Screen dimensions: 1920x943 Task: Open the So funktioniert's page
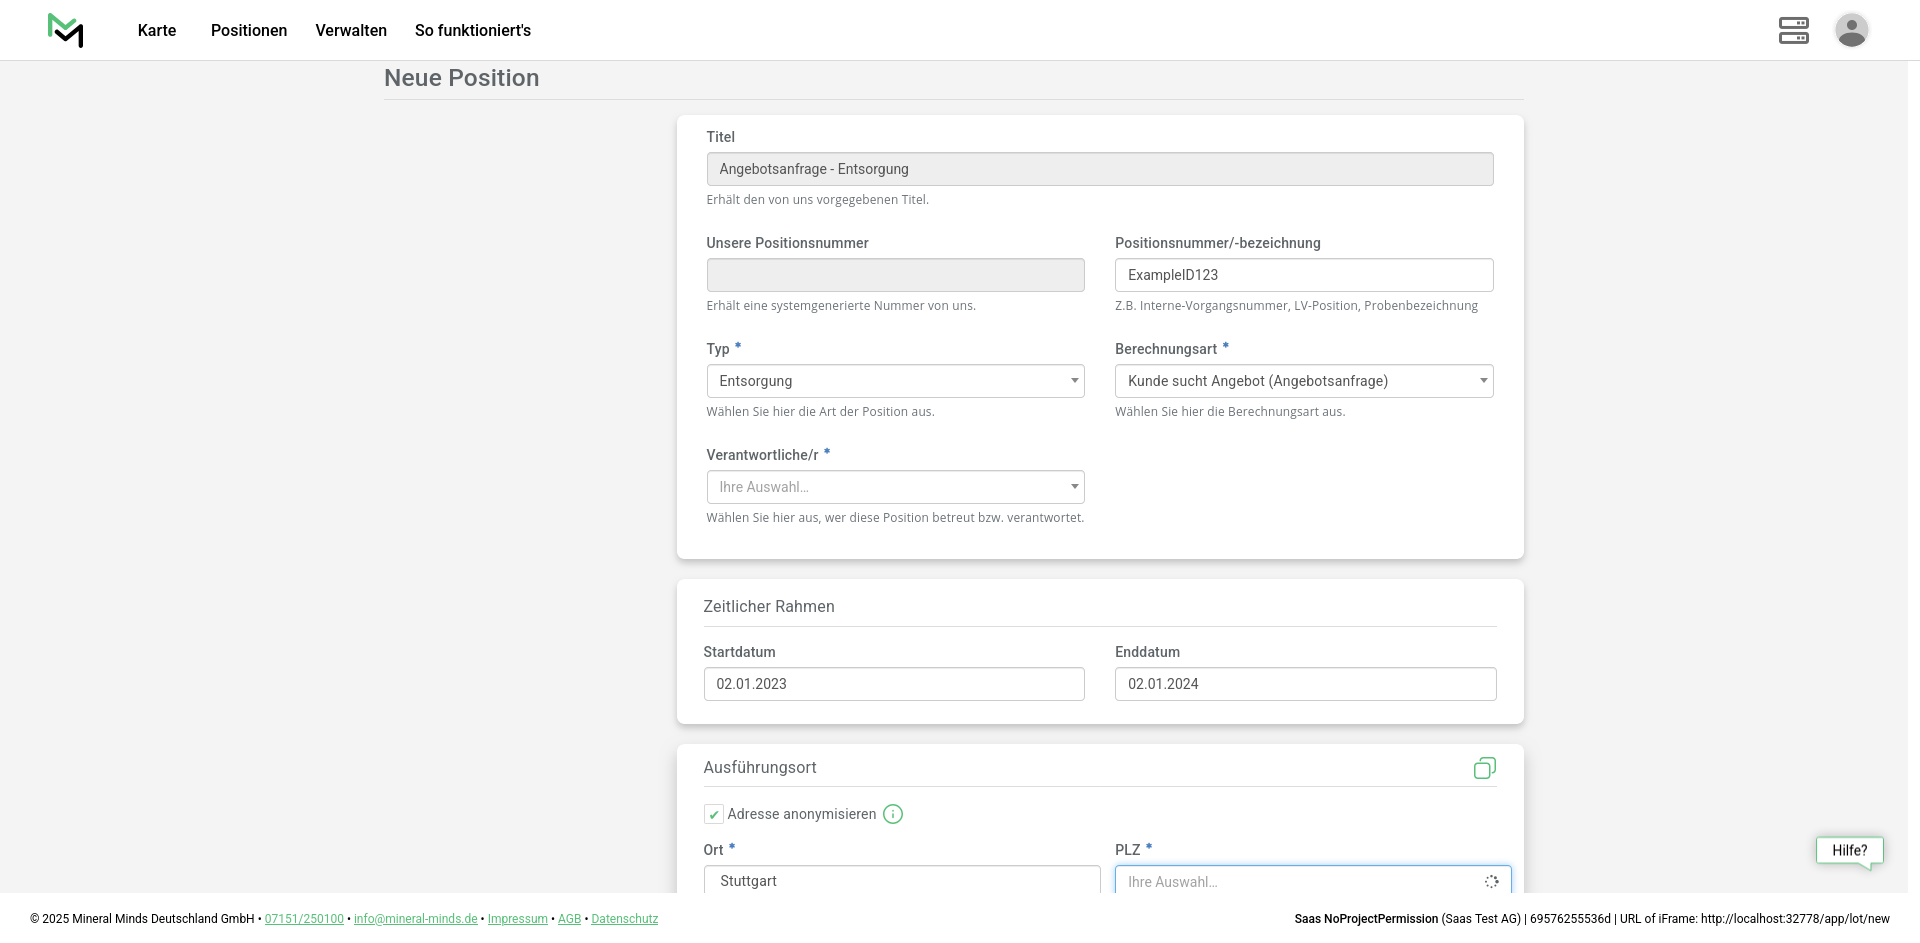(473, 30)
